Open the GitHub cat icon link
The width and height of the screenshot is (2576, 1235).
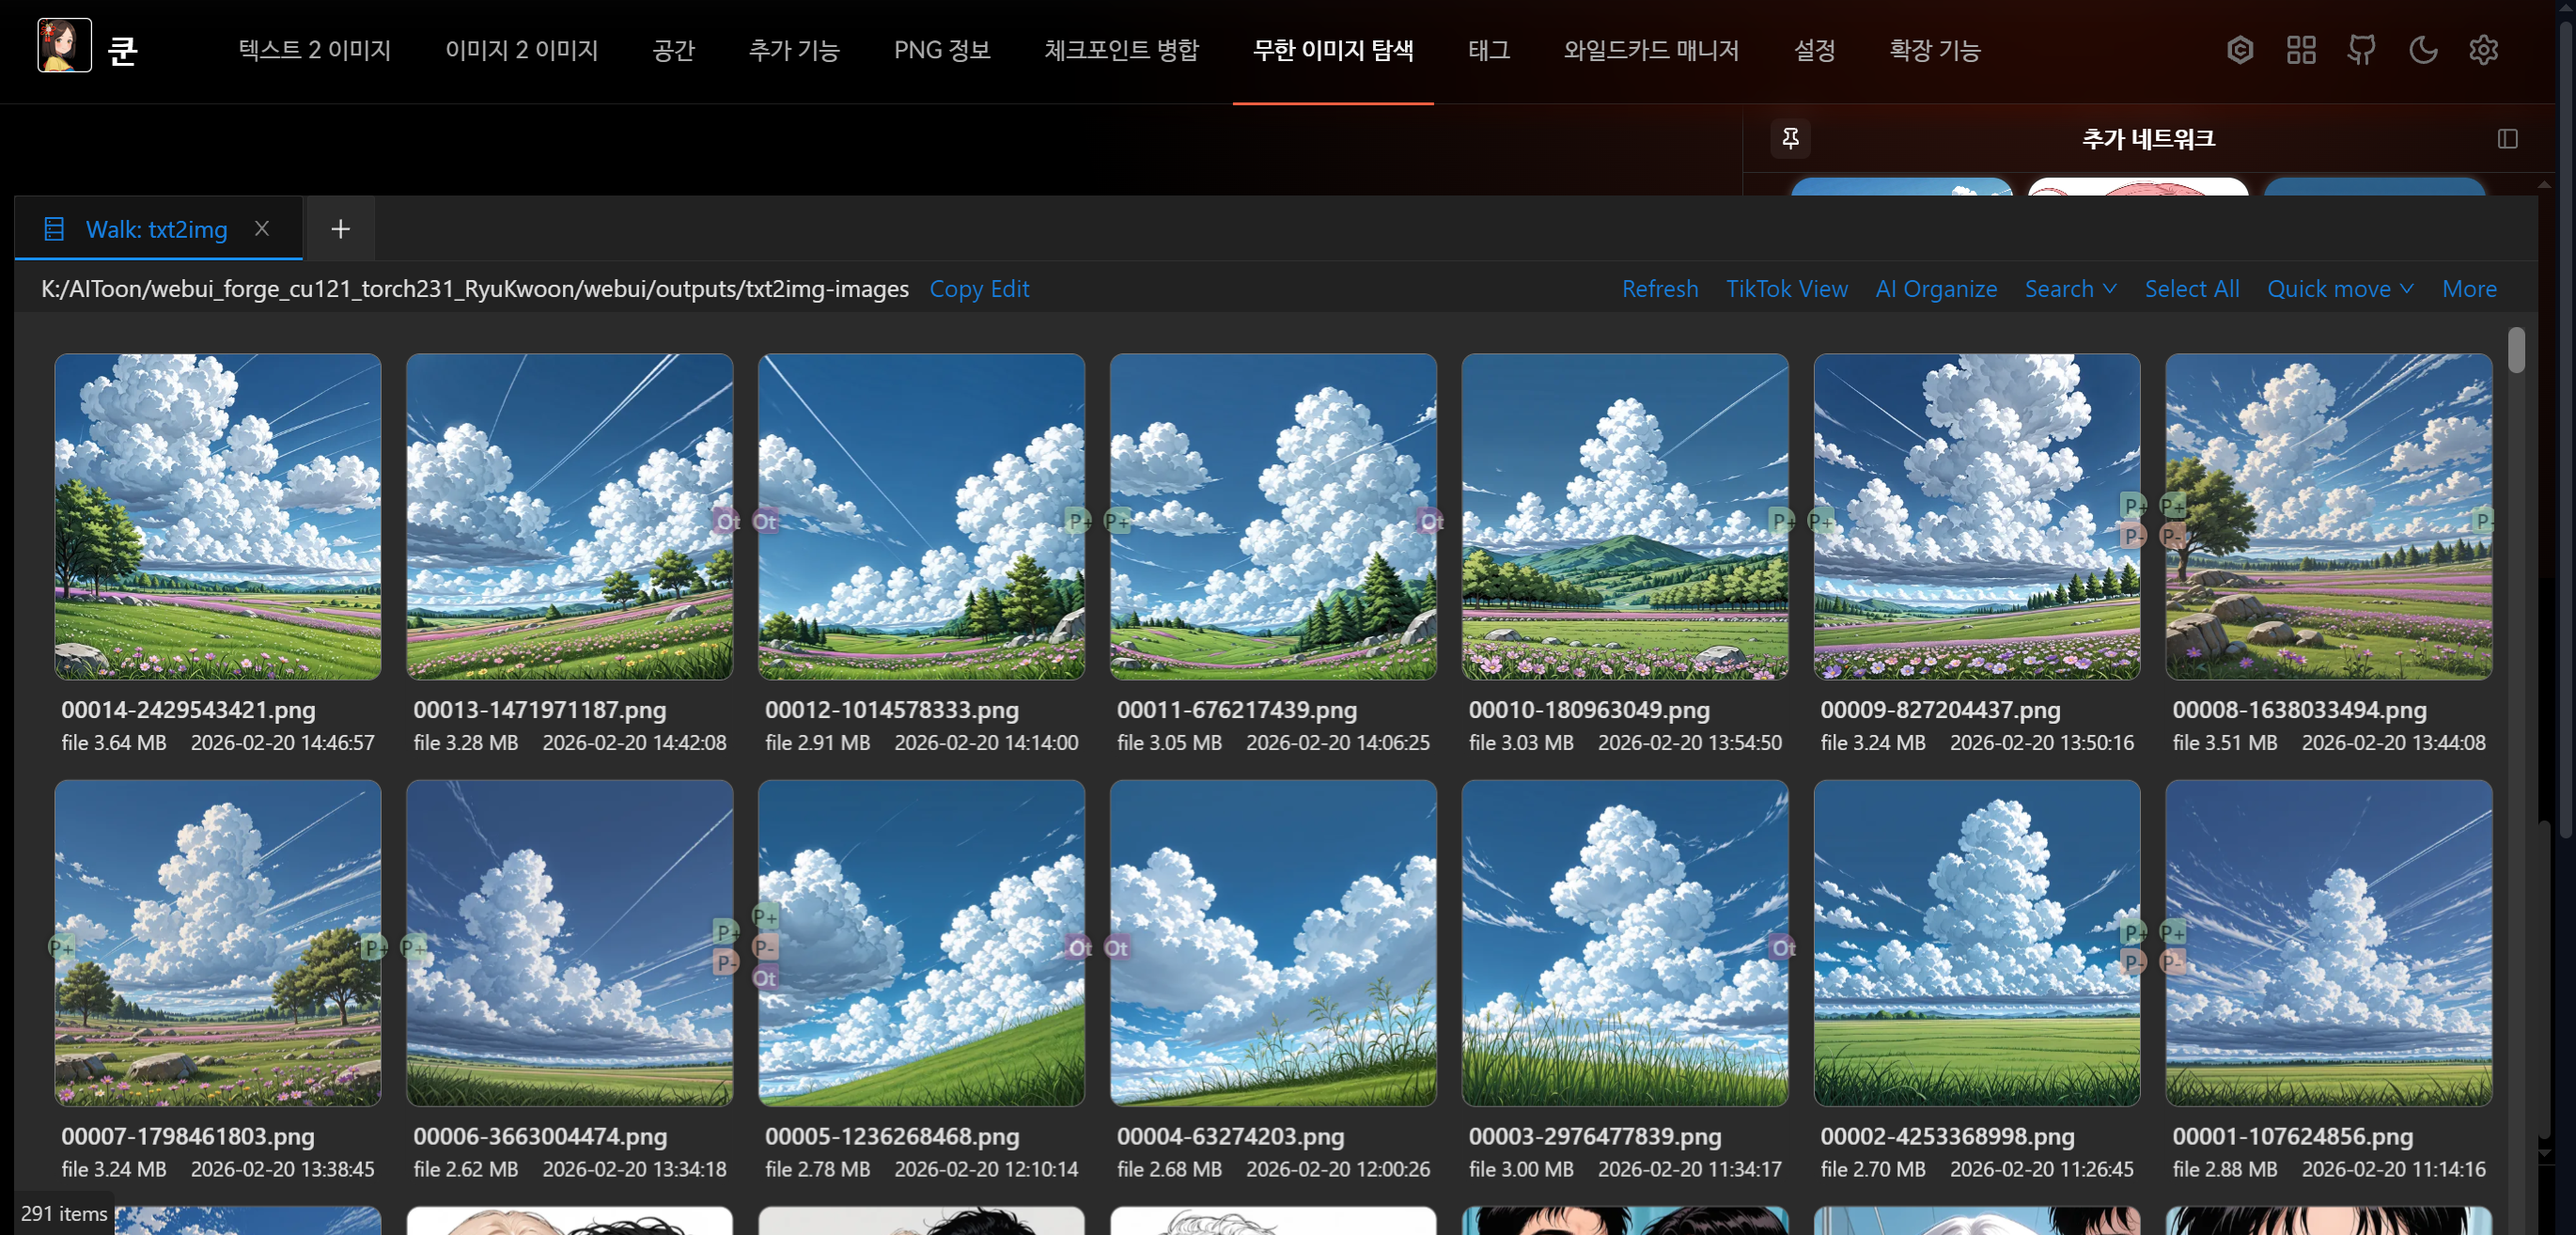(2362, 50)
